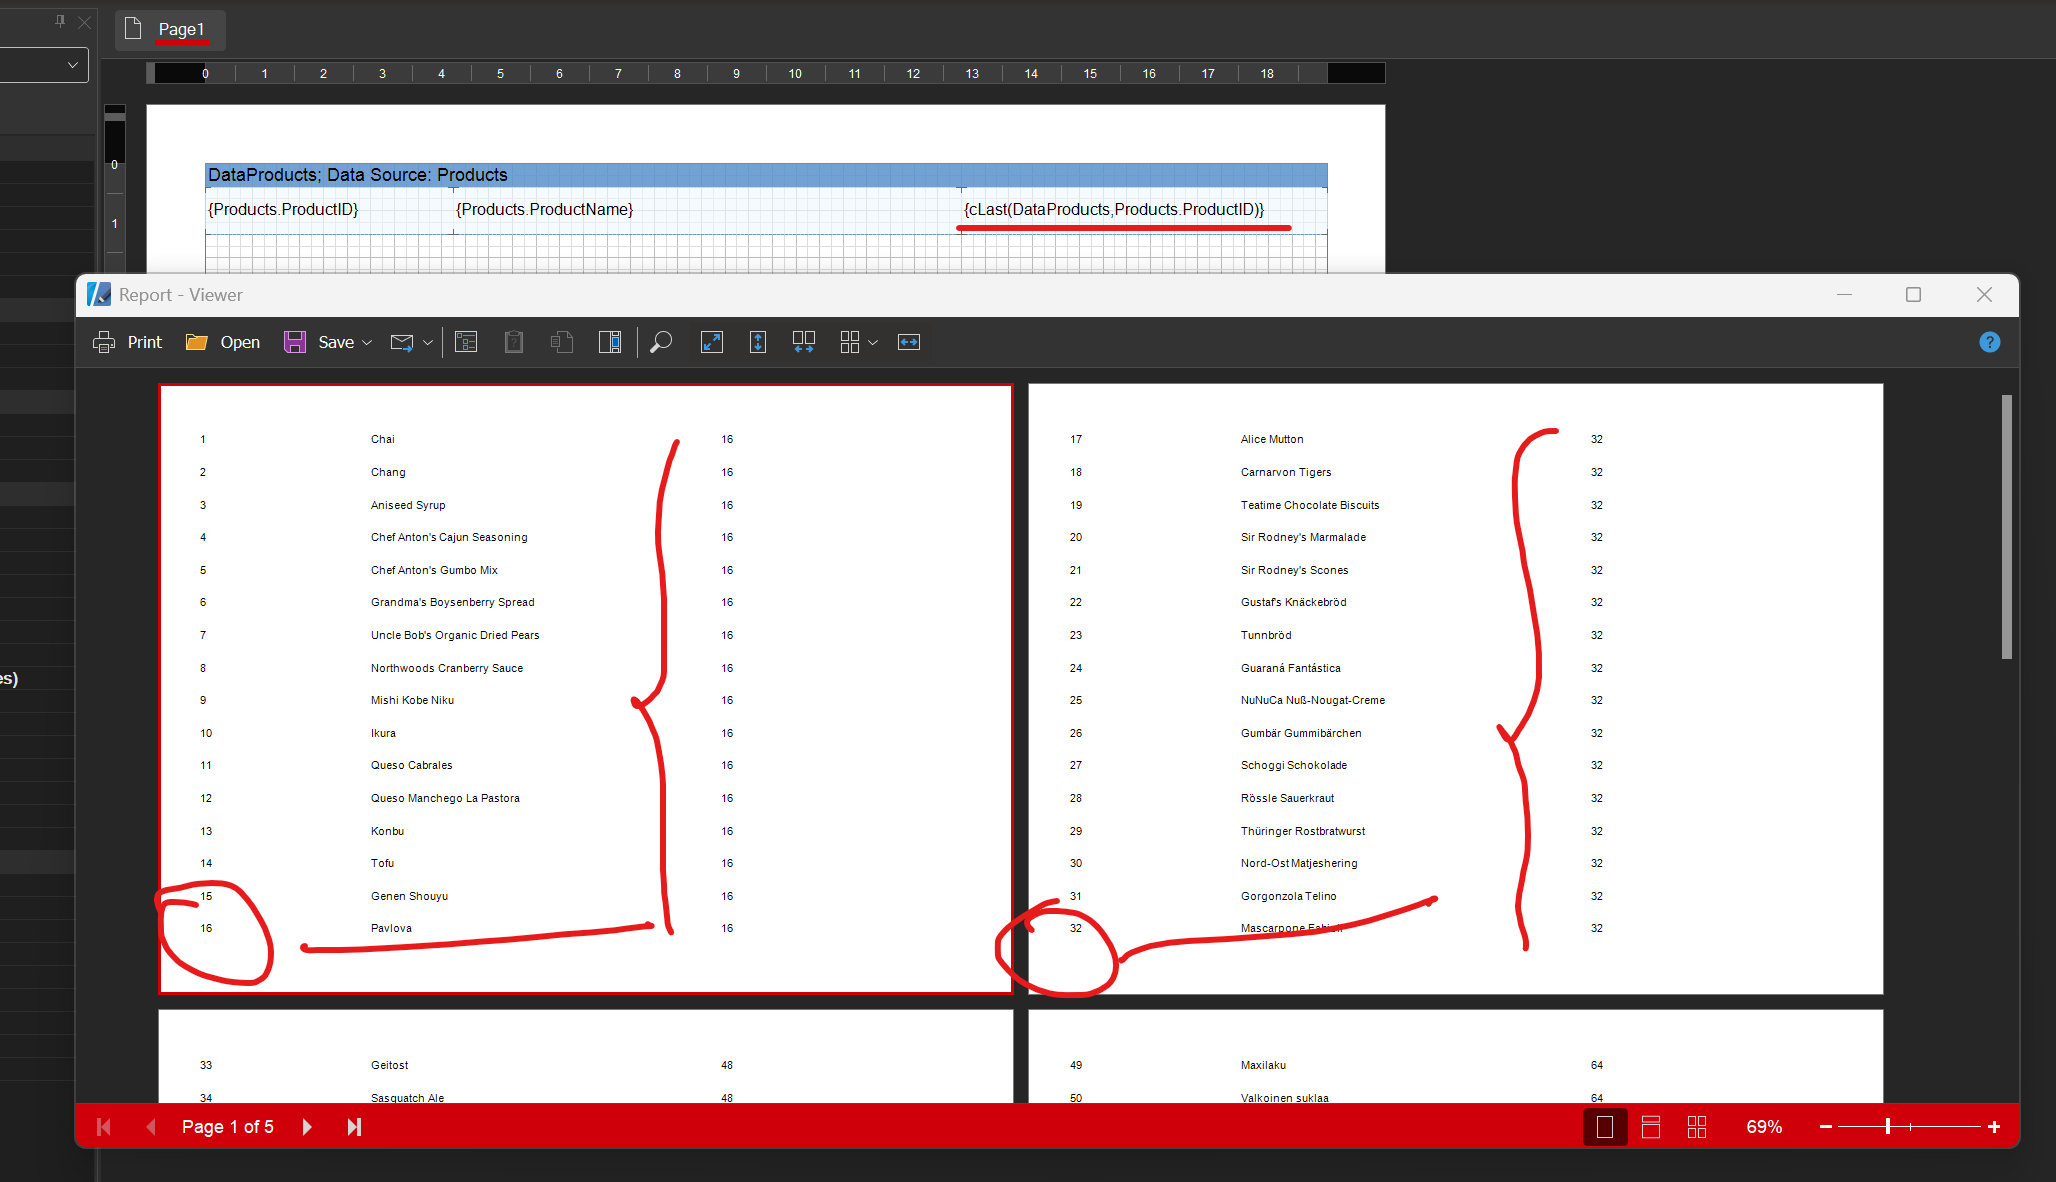Minimize the Report Viewer window
The height and width of the screenshot is (1182, 2056).
pos(1845,294)
